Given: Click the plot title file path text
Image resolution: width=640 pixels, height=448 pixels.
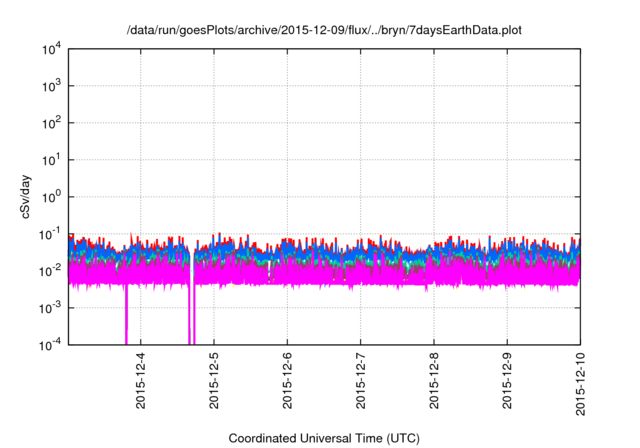Looking at the screenshot, I should (324, 31).
